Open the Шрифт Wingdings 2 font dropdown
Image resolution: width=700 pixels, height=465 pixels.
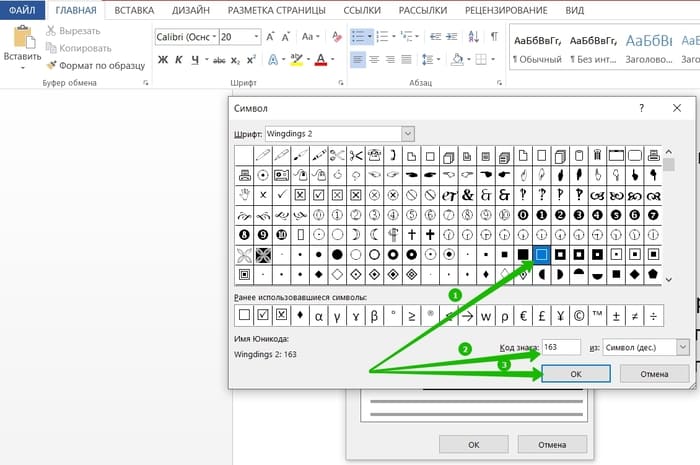pyautogui.click(x=408, y=133)
